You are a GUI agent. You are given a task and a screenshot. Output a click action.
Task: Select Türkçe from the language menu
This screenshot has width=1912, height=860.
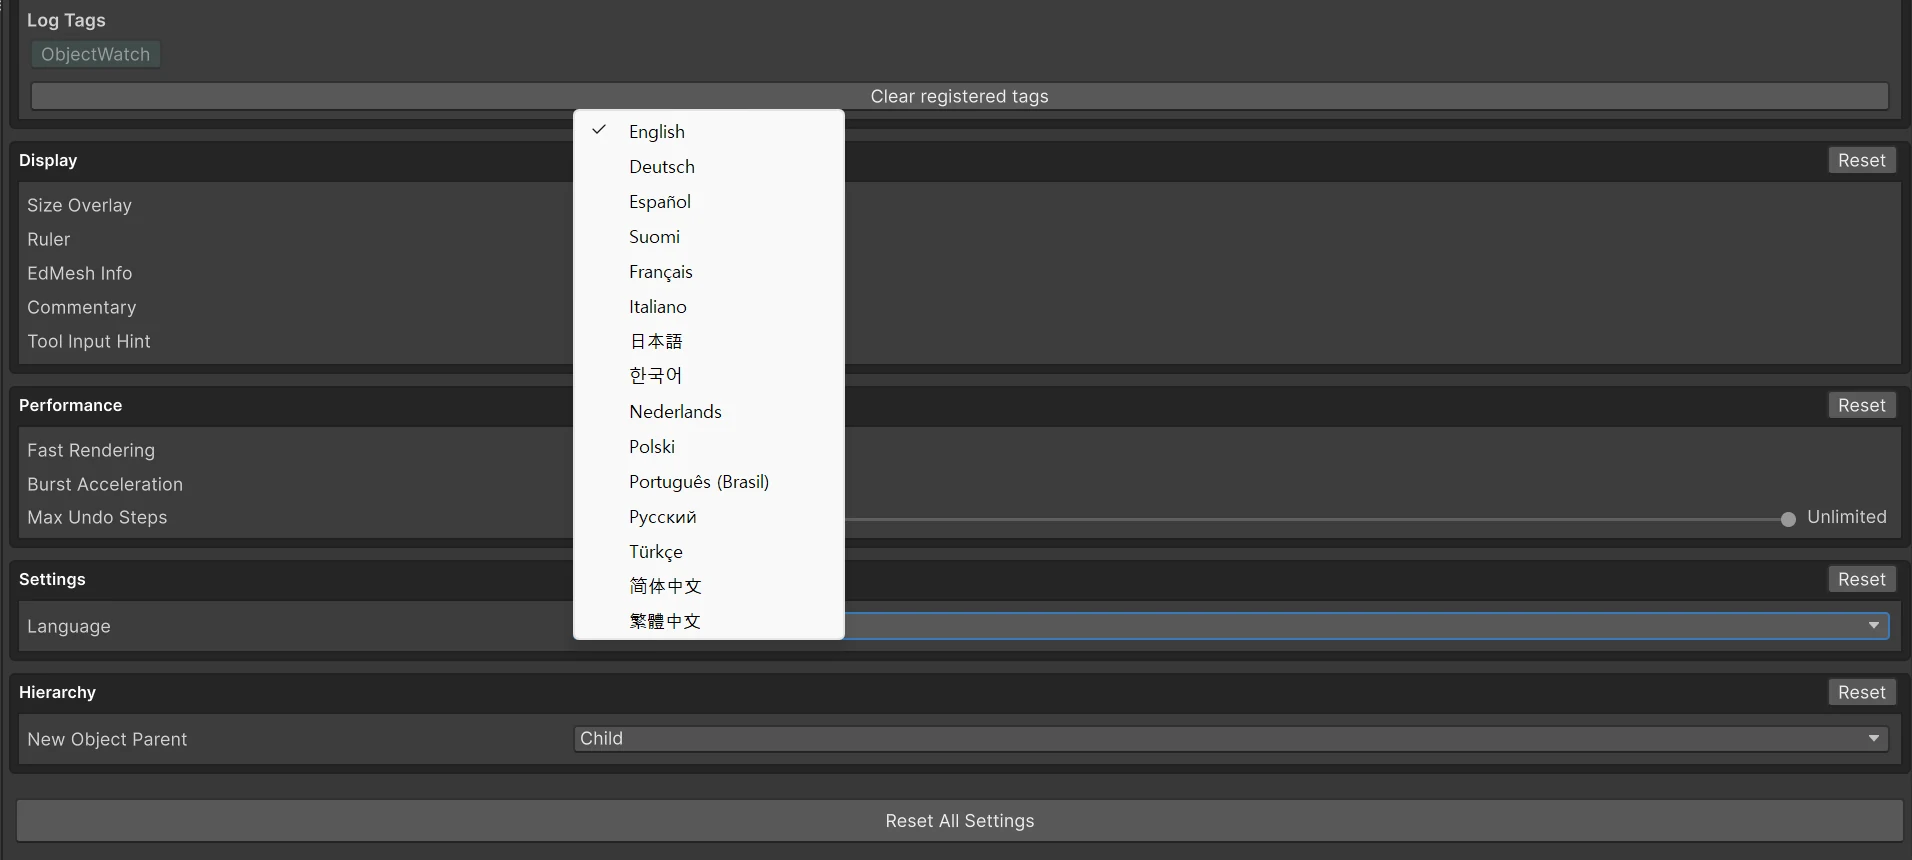pos(709,552)
